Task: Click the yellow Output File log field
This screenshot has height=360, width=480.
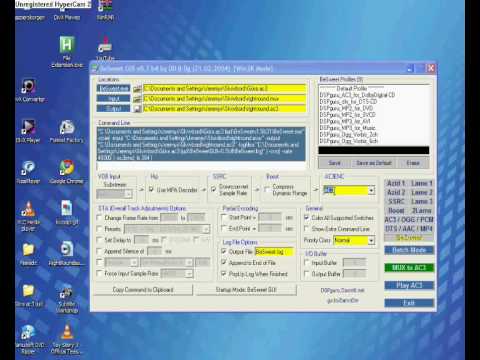Action: pos(274,252)
